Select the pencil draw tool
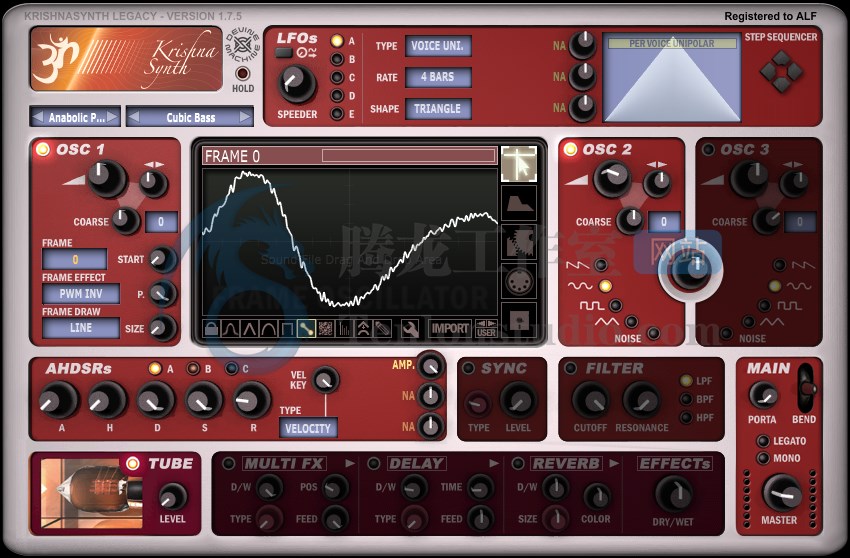This screenshot has height=558, width=850. tap(383, 329)
